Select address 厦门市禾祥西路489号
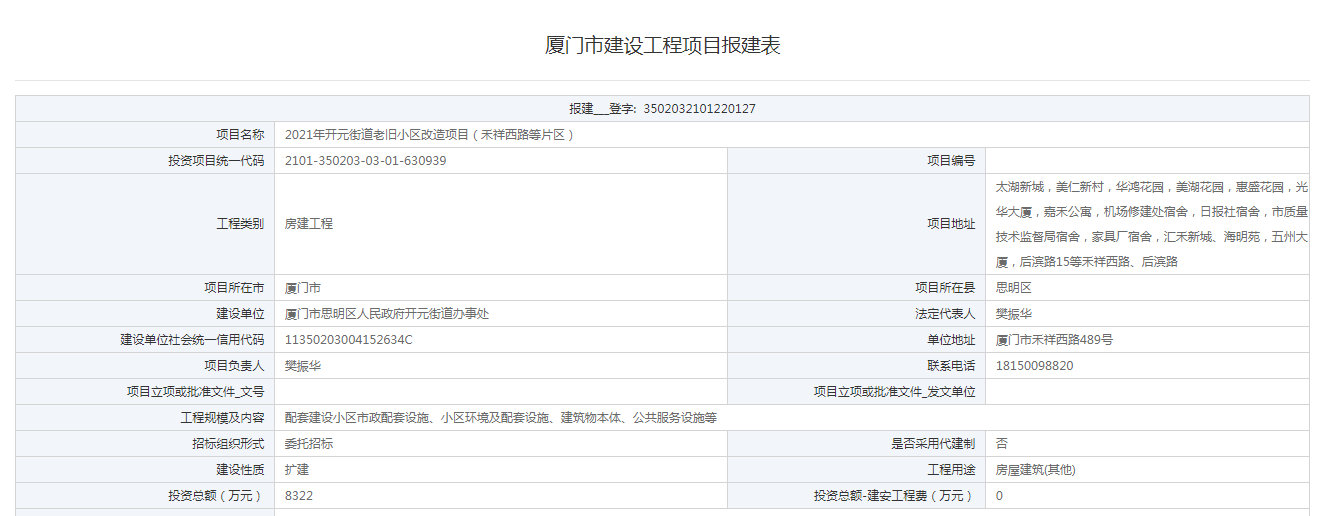Image resolution: width=1322 pixels, height=516 pixels. point(1054,339)
